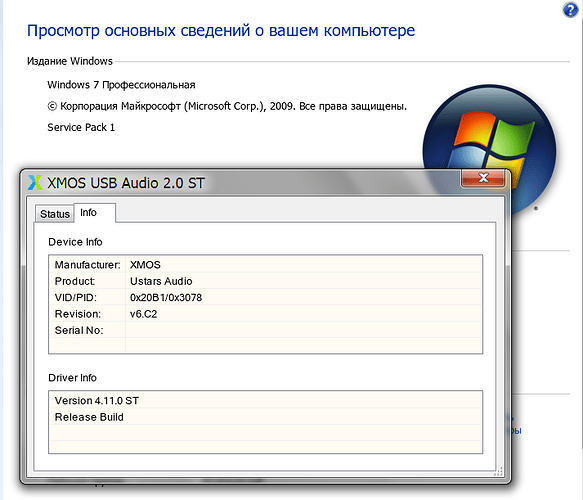Viewport: 583px width, 500px height.
Task: Click the Manufacturer: label
Action: click(x=87, y=265)
